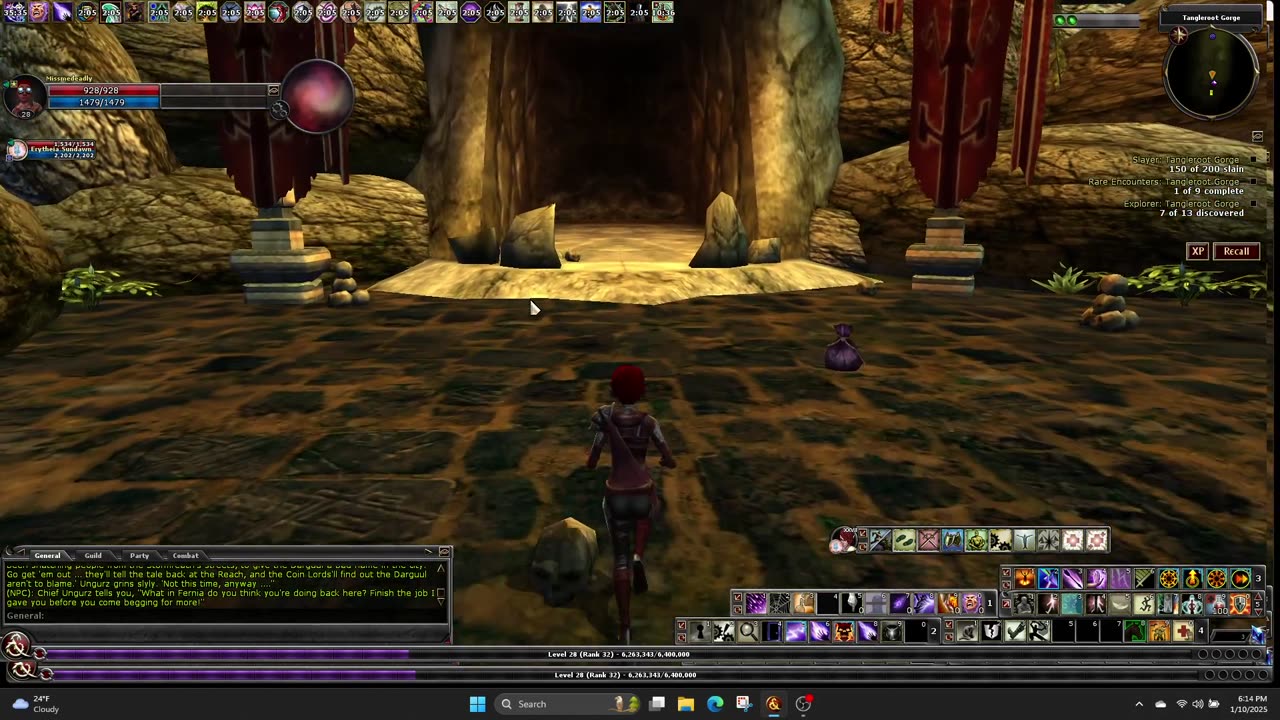This screenshot has height=720, width=1280.
Task: Open File Explorer from the taskbar
Action: click(686, 704)
